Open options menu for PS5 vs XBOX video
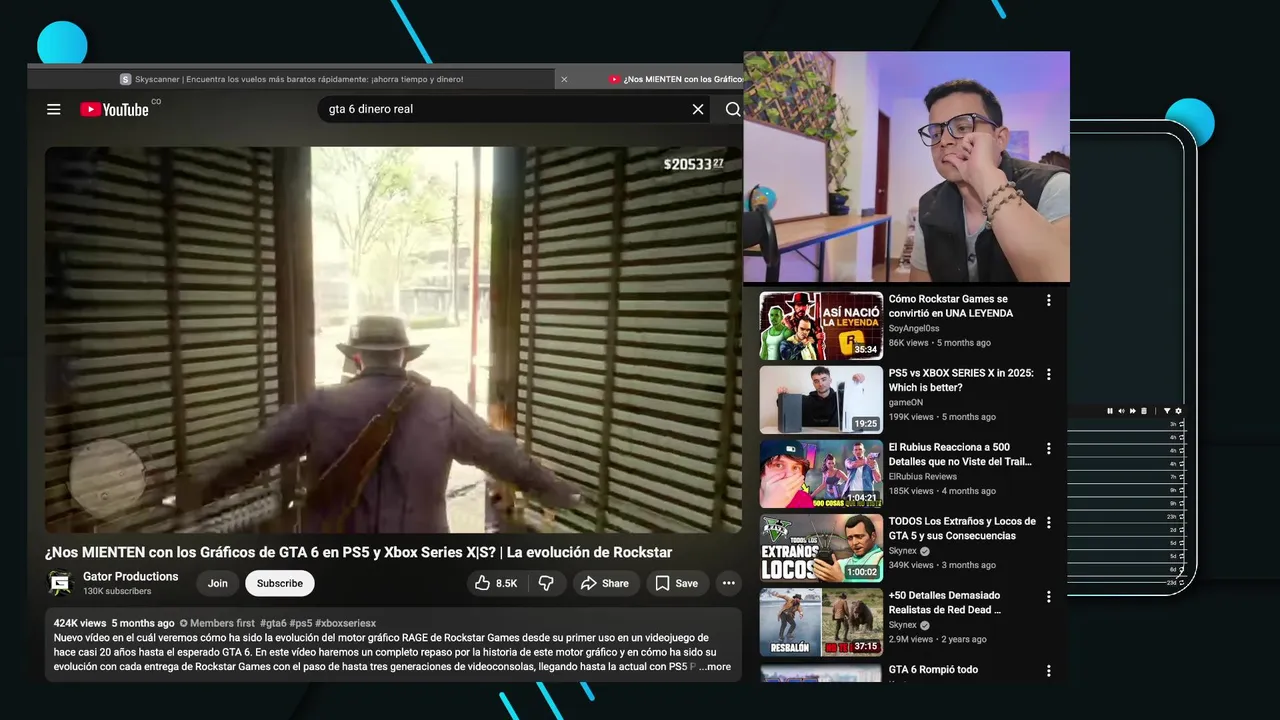The height and width of the screenshot is (720, 1280). coord(1048,374)
